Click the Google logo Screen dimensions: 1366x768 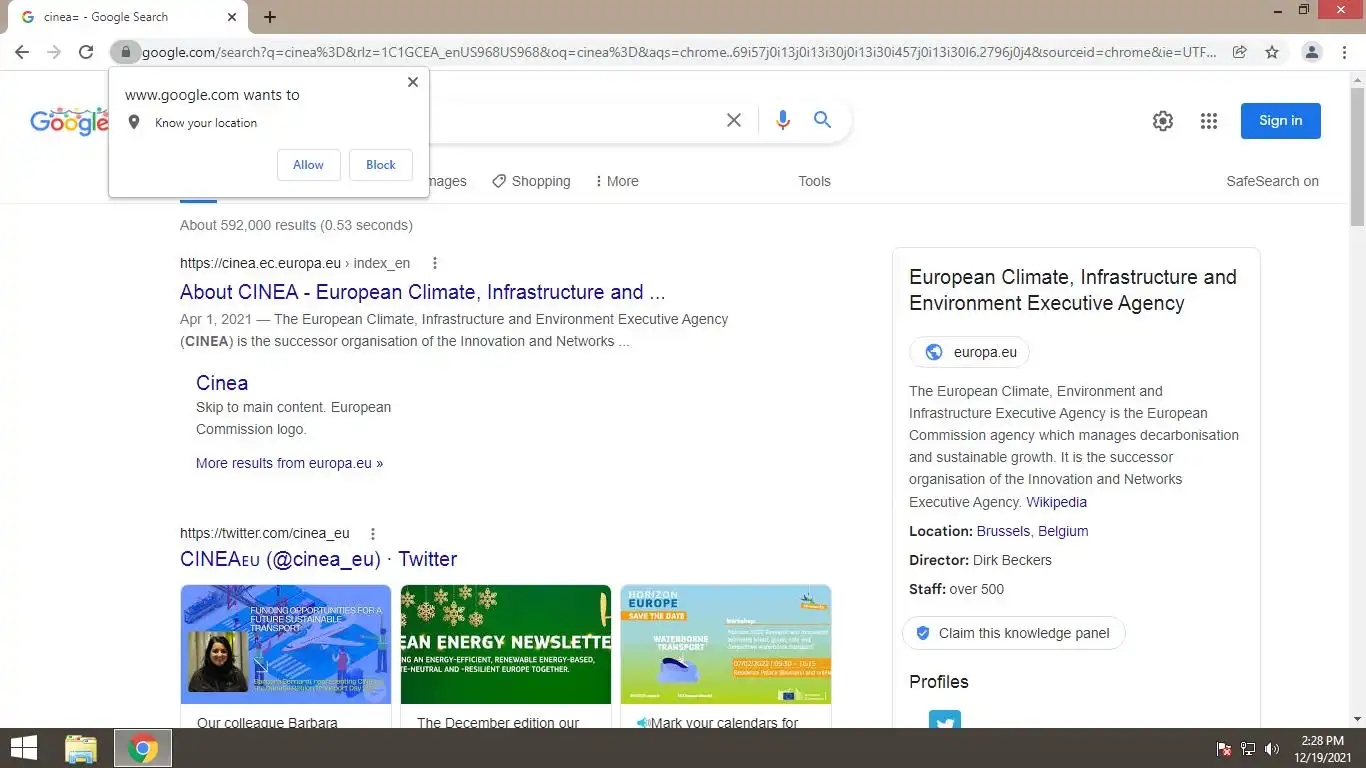[x=69, y=121]
